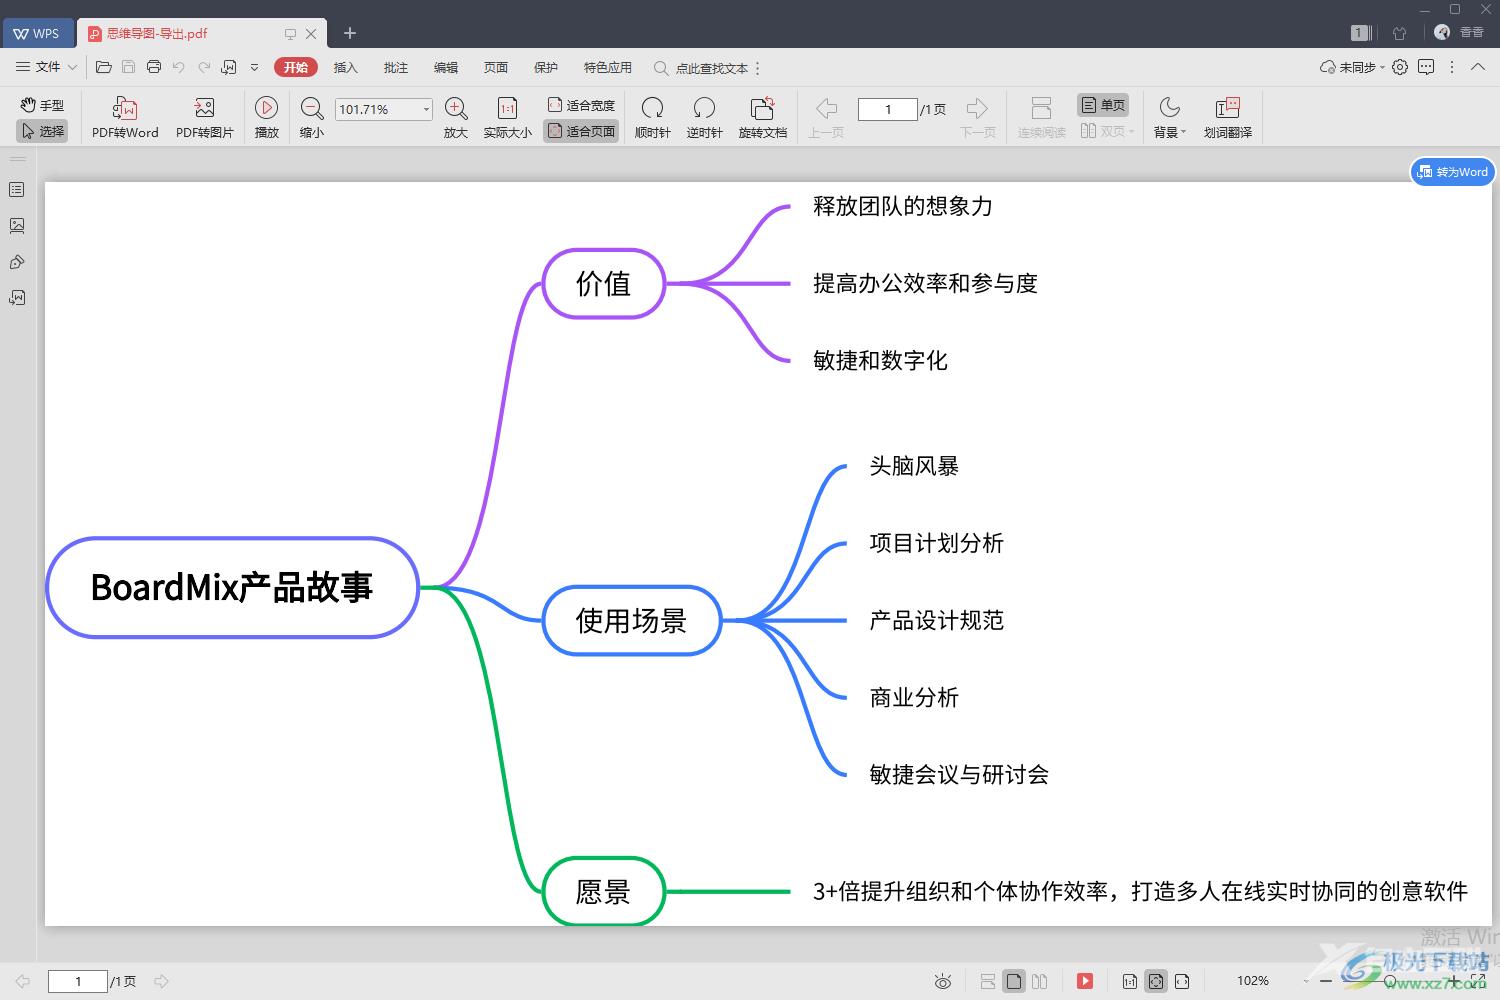The width and height of the screenshot is (1500, 1000).
Task: Open the 插入 tab
Action: coord(345,67)
